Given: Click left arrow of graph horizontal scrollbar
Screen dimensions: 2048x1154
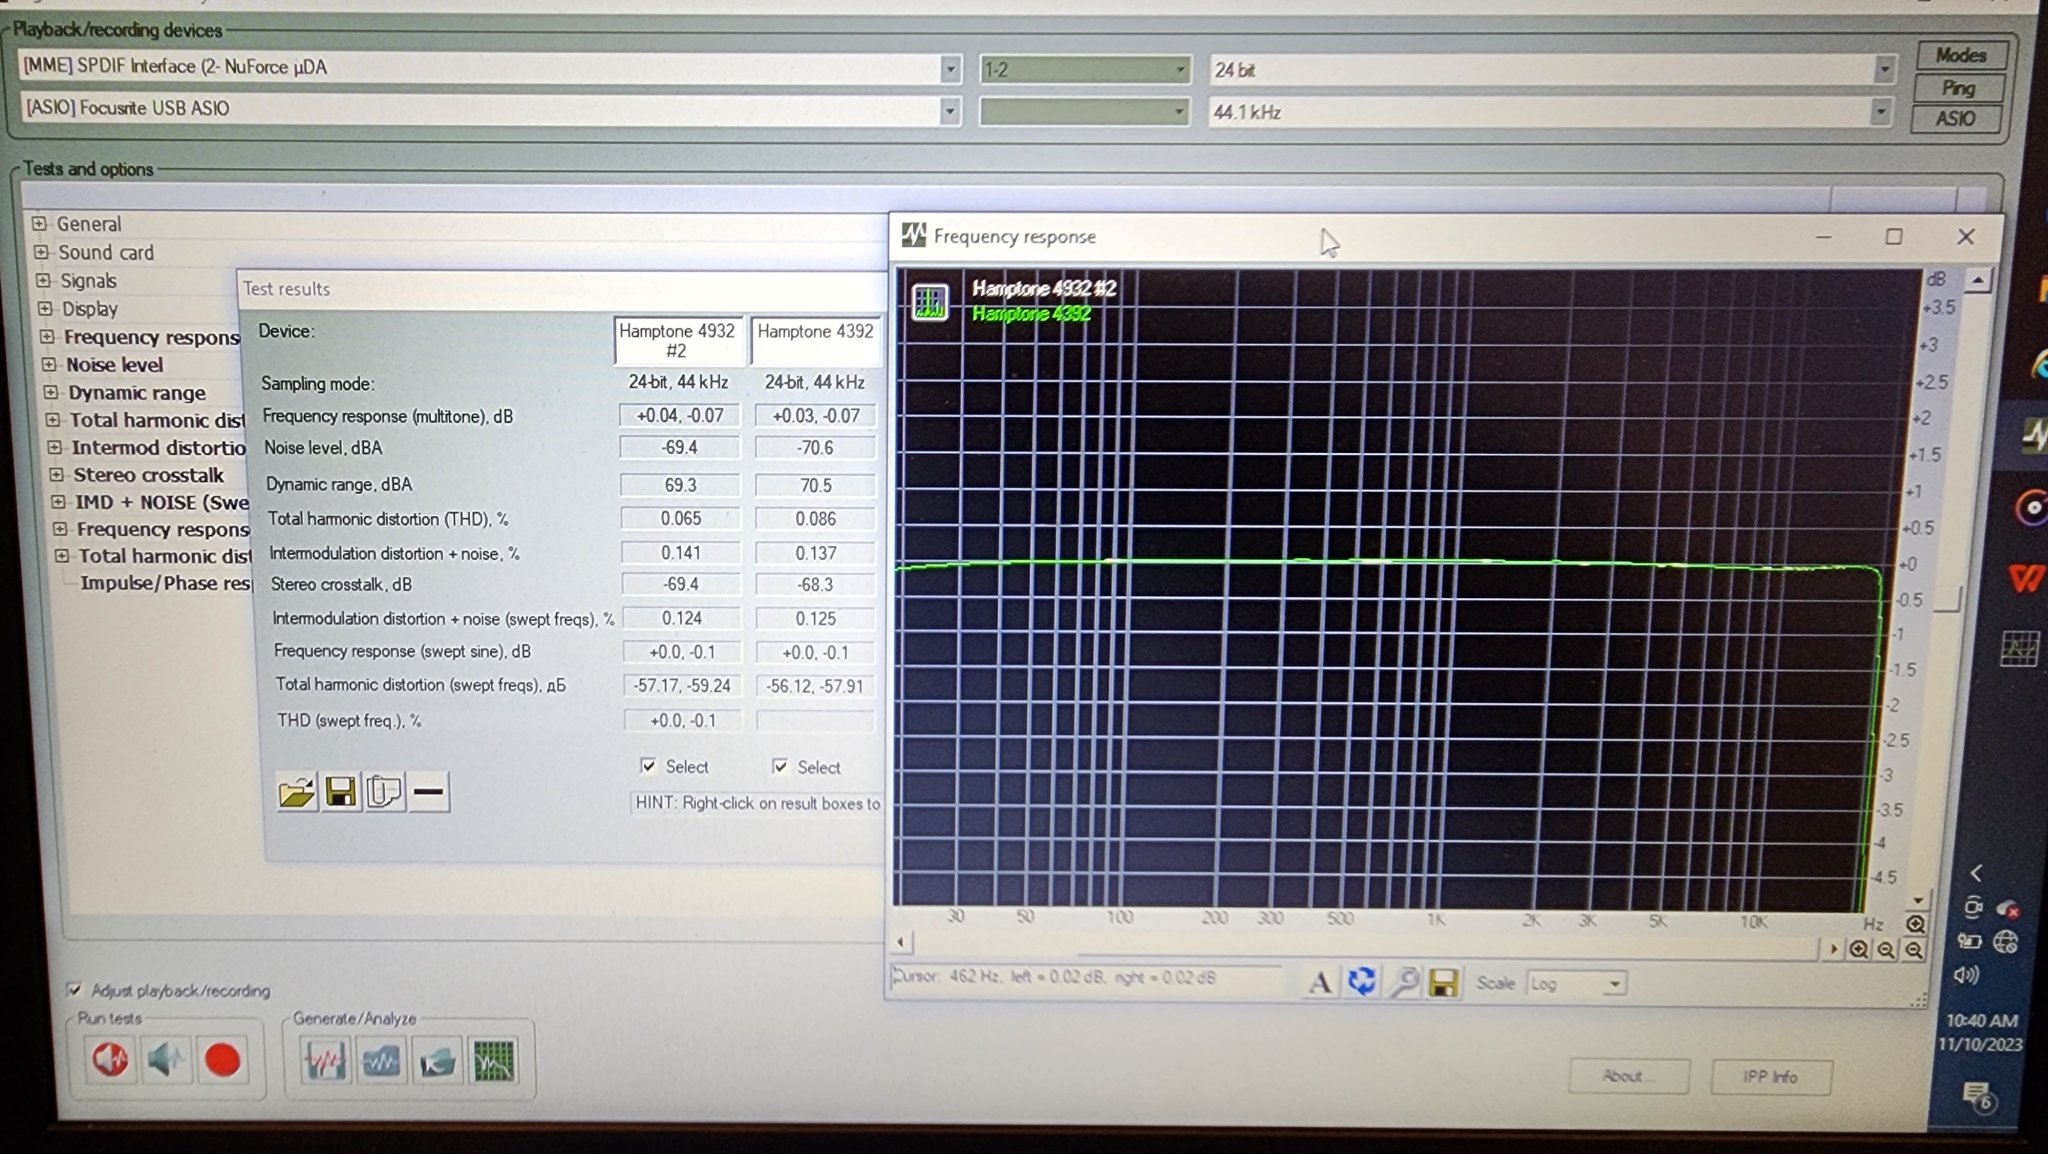Looking at the screenshot, I should point(901,942).
